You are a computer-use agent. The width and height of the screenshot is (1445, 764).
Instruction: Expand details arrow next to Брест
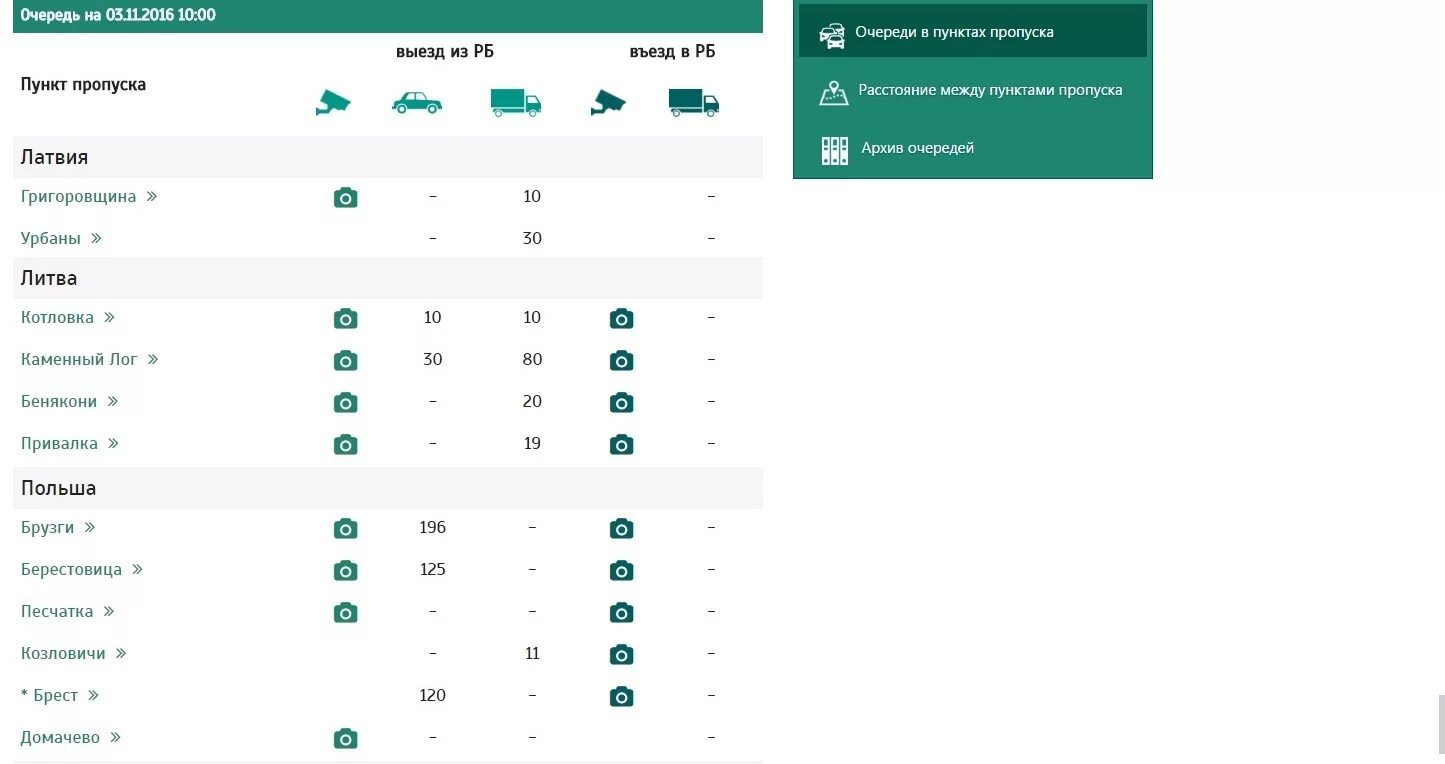click(x=94, y=695)
